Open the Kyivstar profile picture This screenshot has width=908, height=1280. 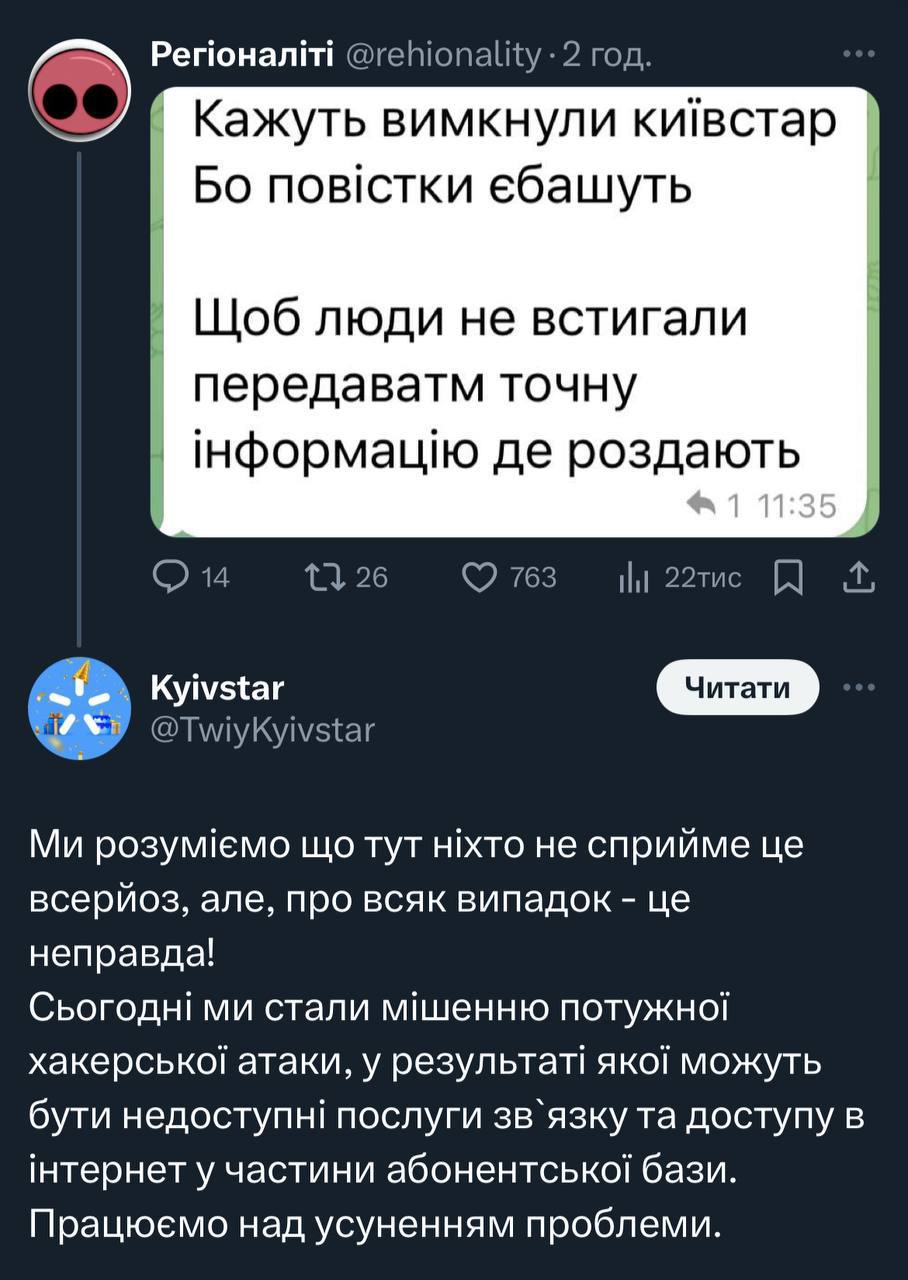click(x=79, y=709)
